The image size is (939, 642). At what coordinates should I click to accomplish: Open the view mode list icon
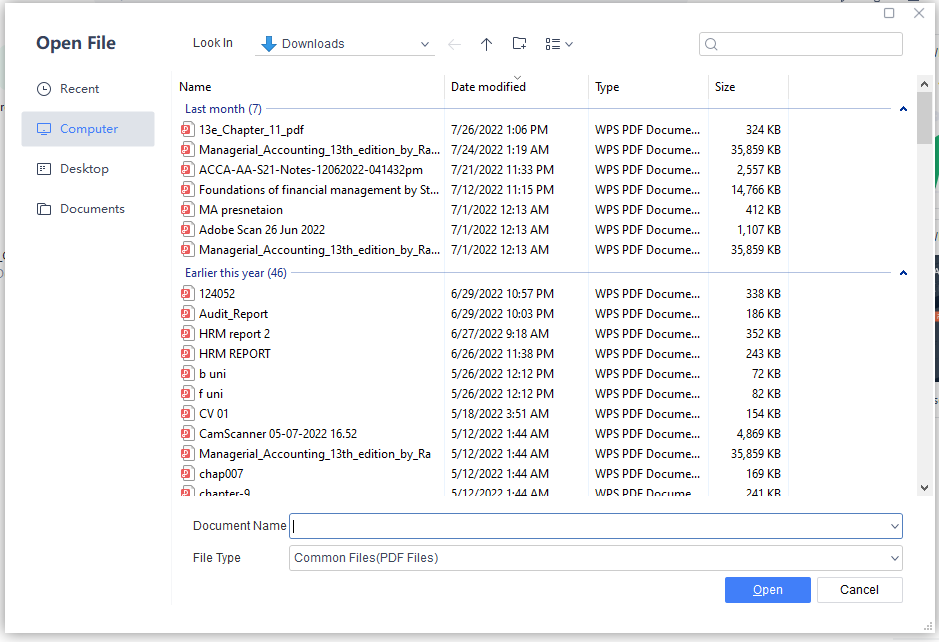click(552, 43)
